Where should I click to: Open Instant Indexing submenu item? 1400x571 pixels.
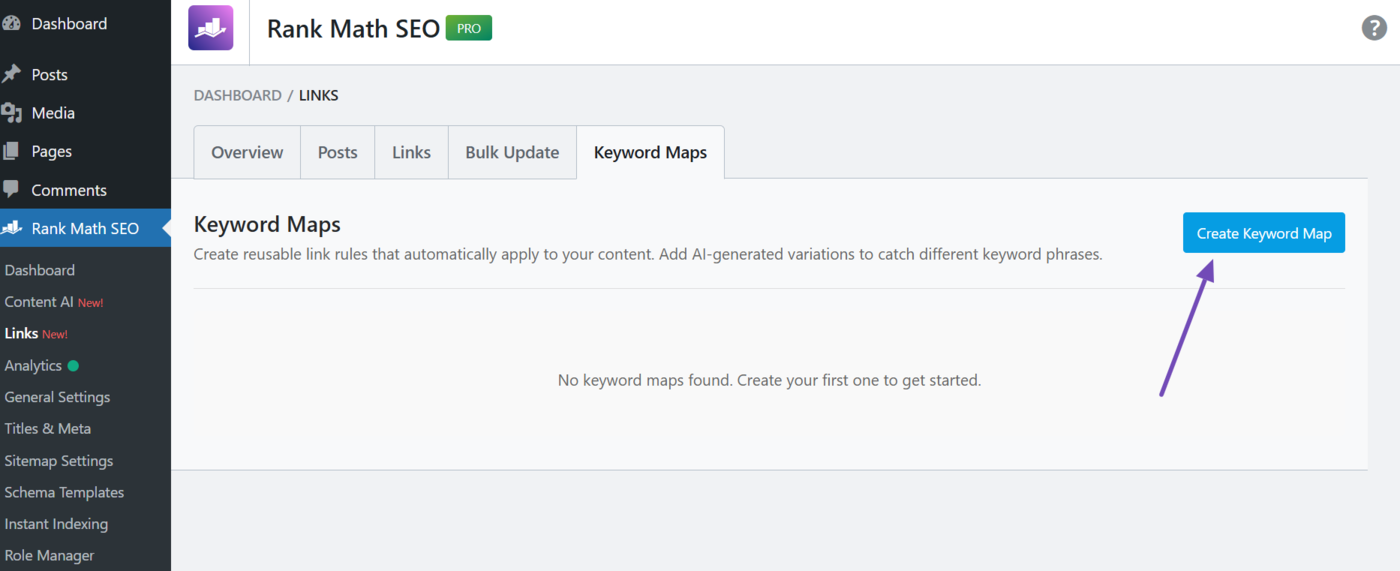tap(56, 523)
